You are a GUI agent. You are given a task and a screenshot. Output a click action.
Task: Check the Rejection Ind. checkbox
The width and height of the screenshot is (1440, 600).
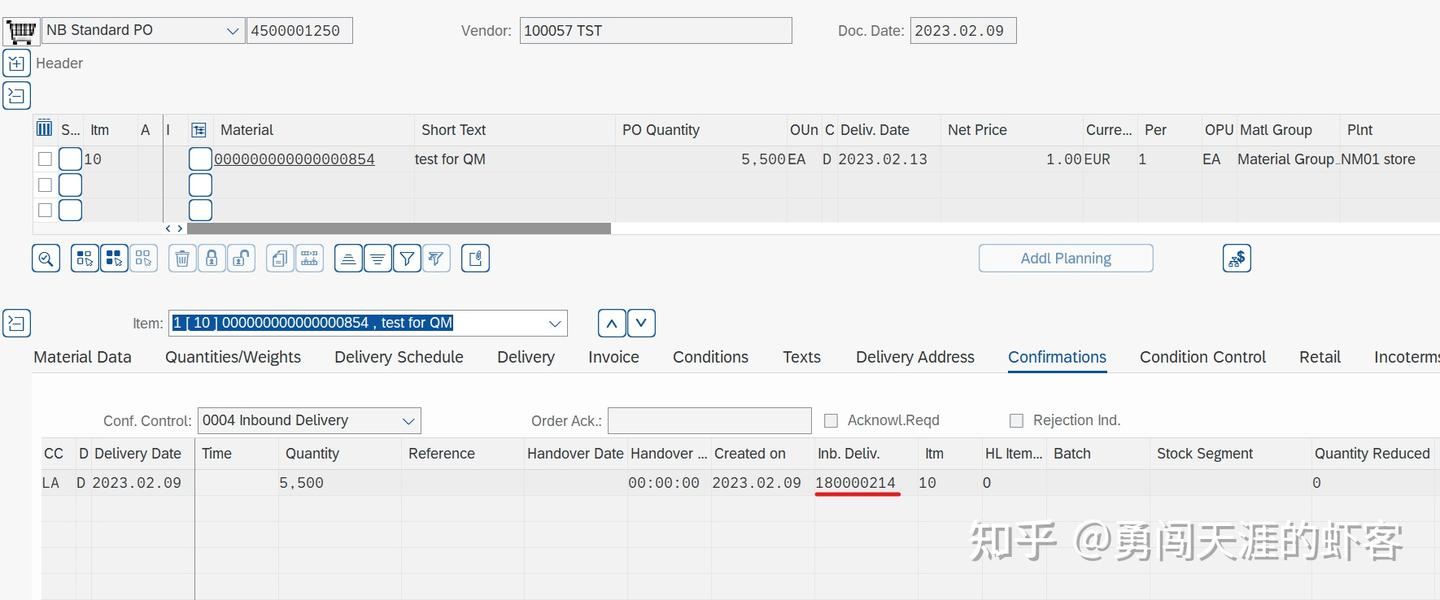click(1017, 420)
